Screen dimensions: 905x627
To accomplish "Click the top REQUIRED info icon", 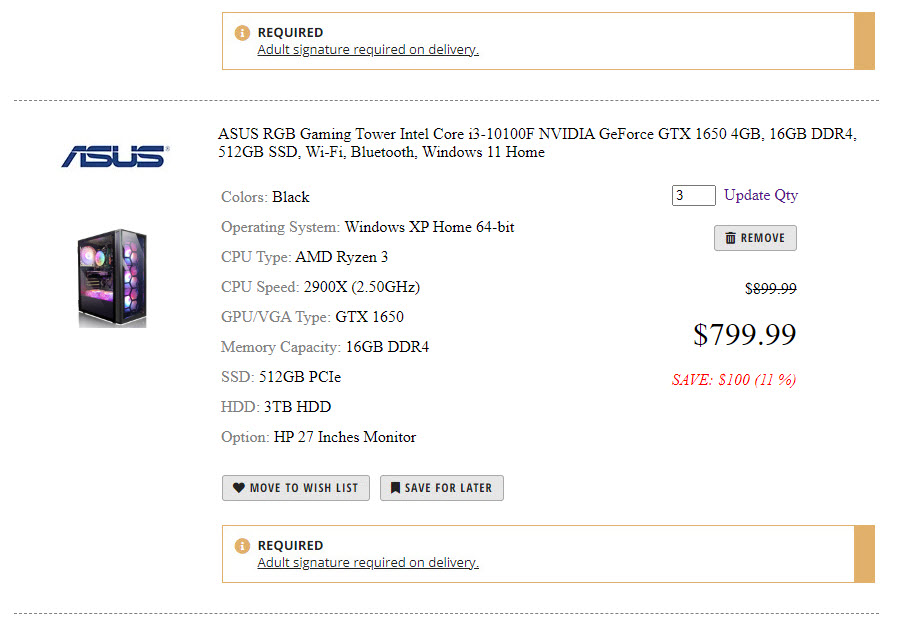I will pyautogui.click(x=242, y=33).
